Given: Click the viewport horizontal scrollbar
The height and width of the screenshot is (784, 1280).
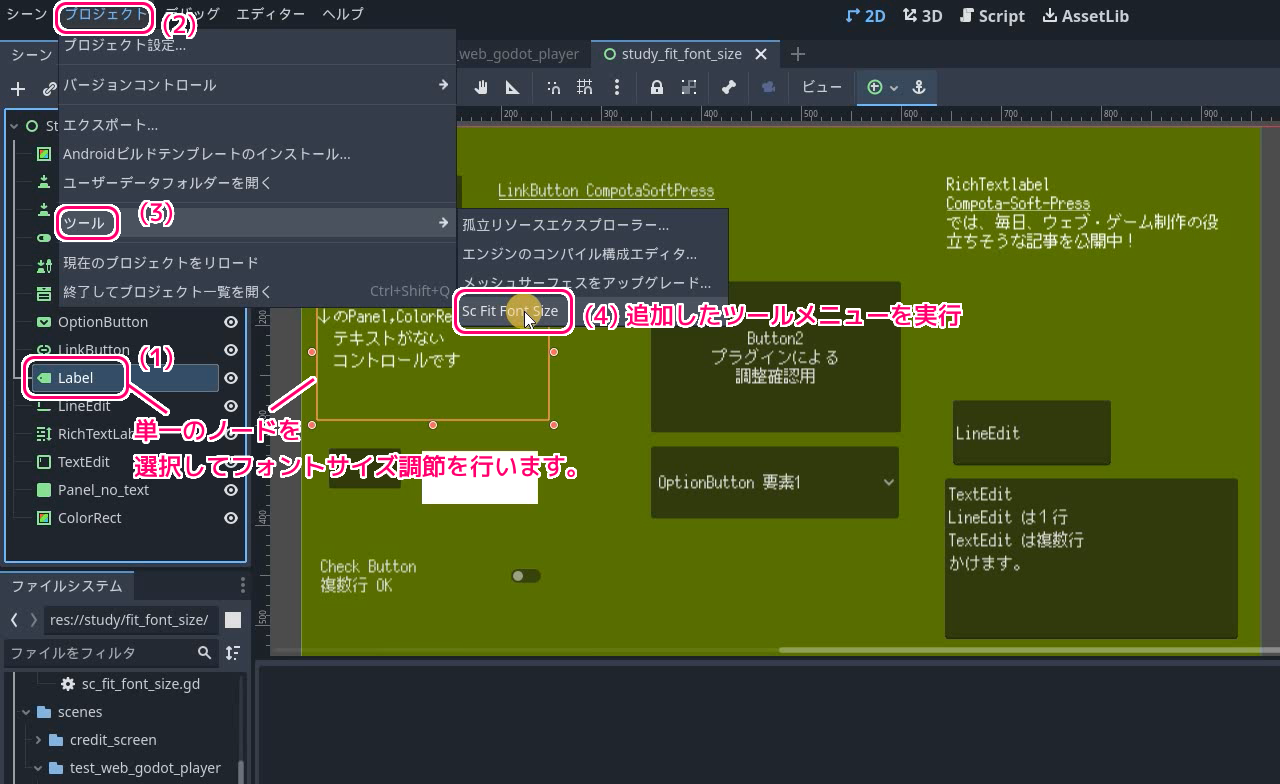Looking at the screenshot, I should click(x=1028, y=650).
